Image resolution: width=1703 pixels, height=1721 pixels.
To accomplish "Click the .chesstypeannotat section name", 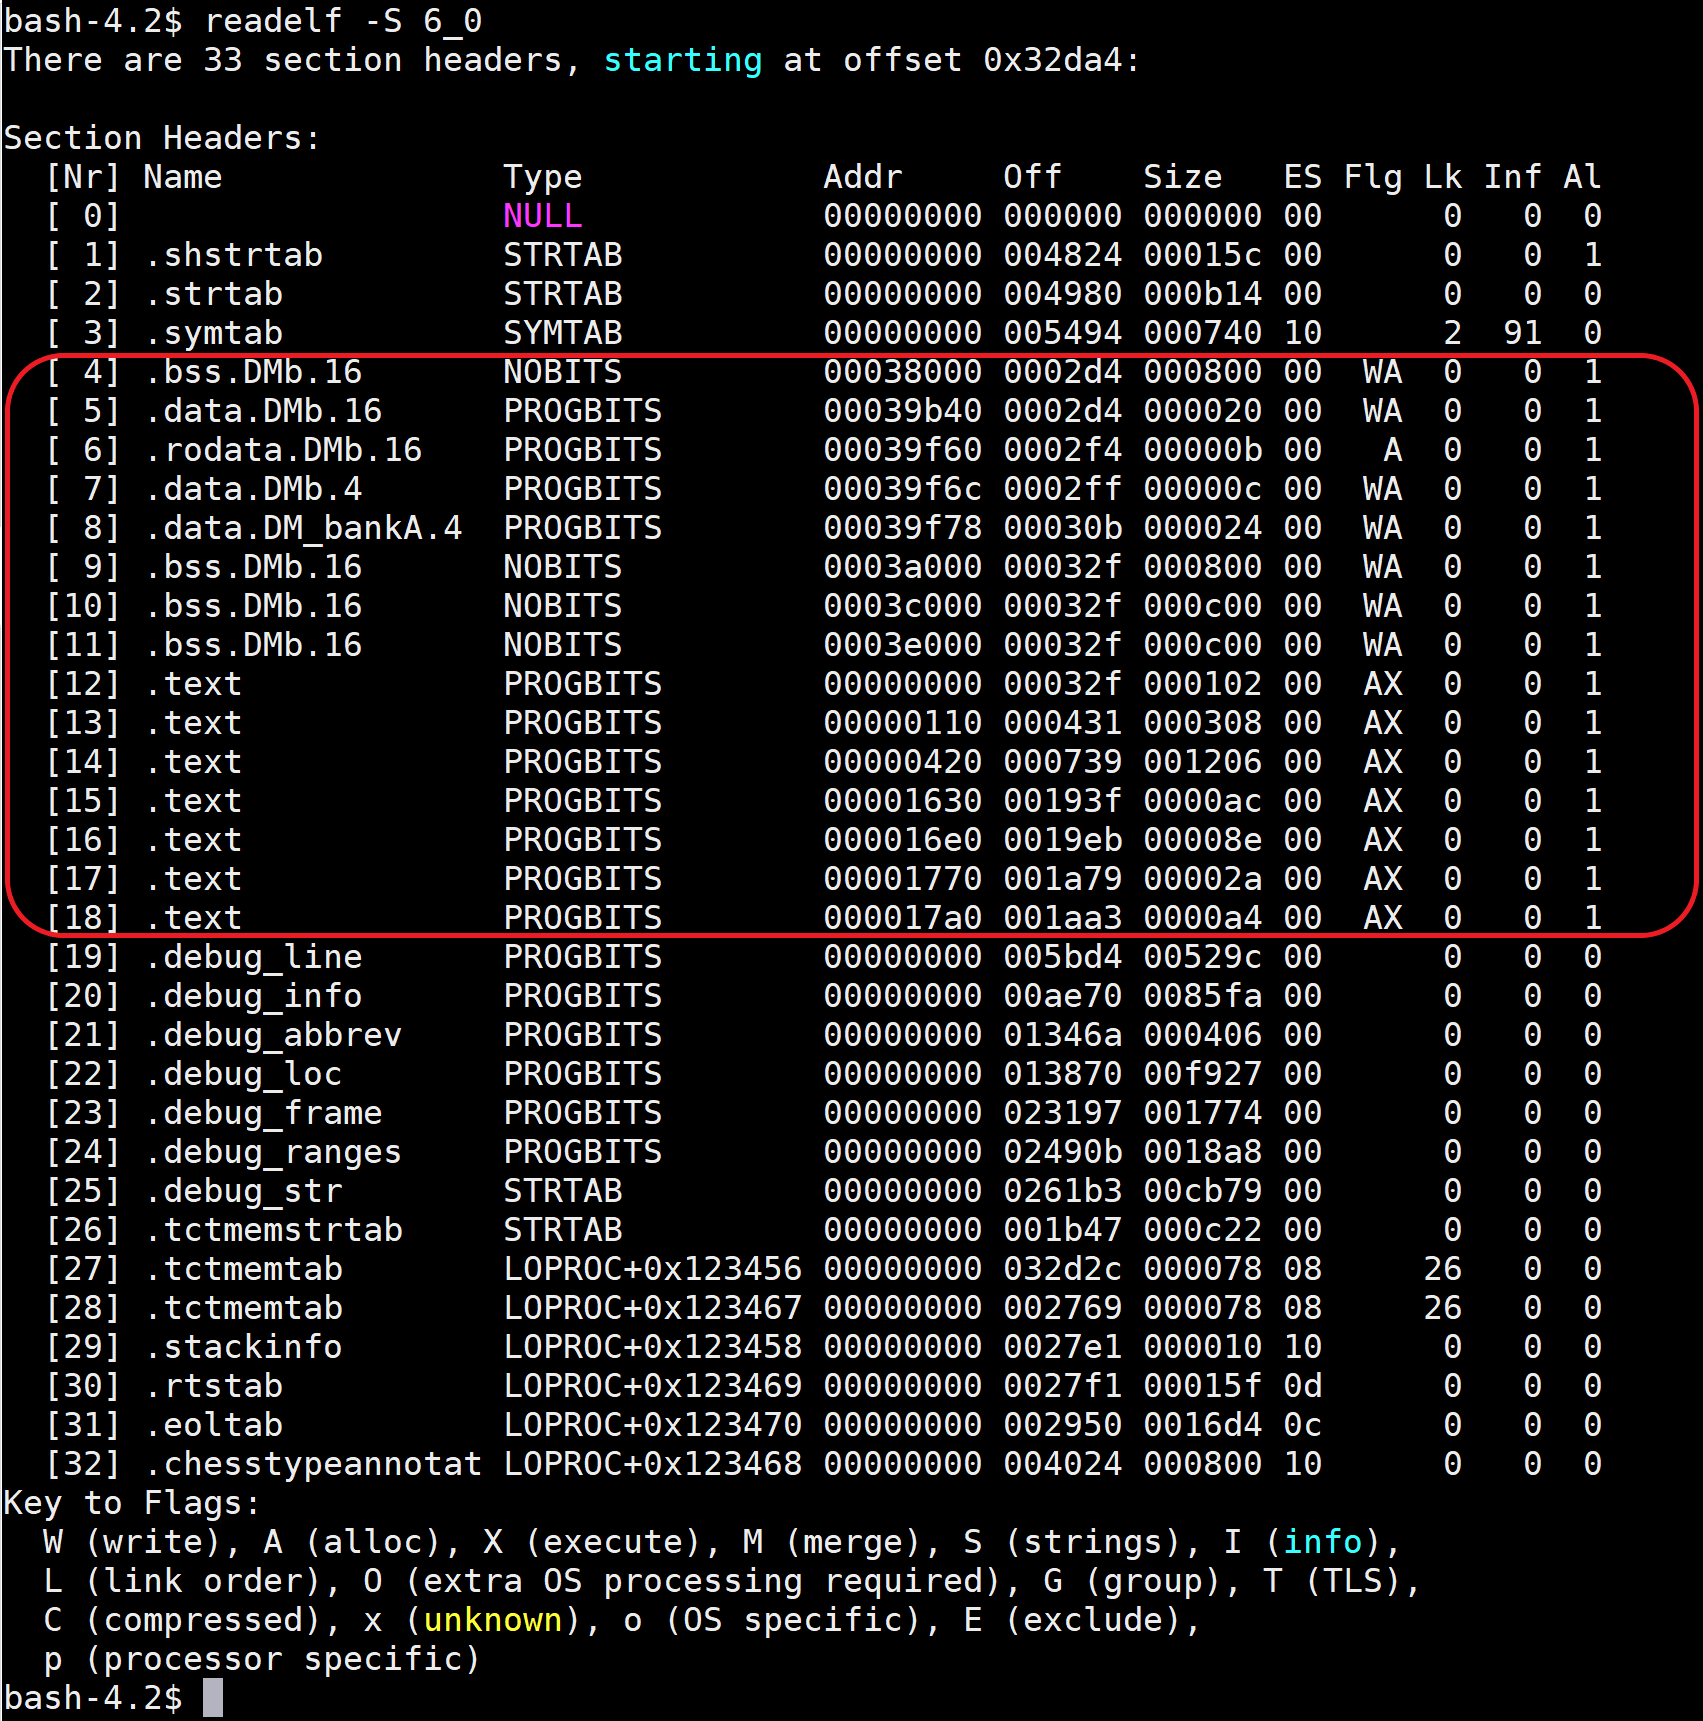I will [x=313, y=1464].
